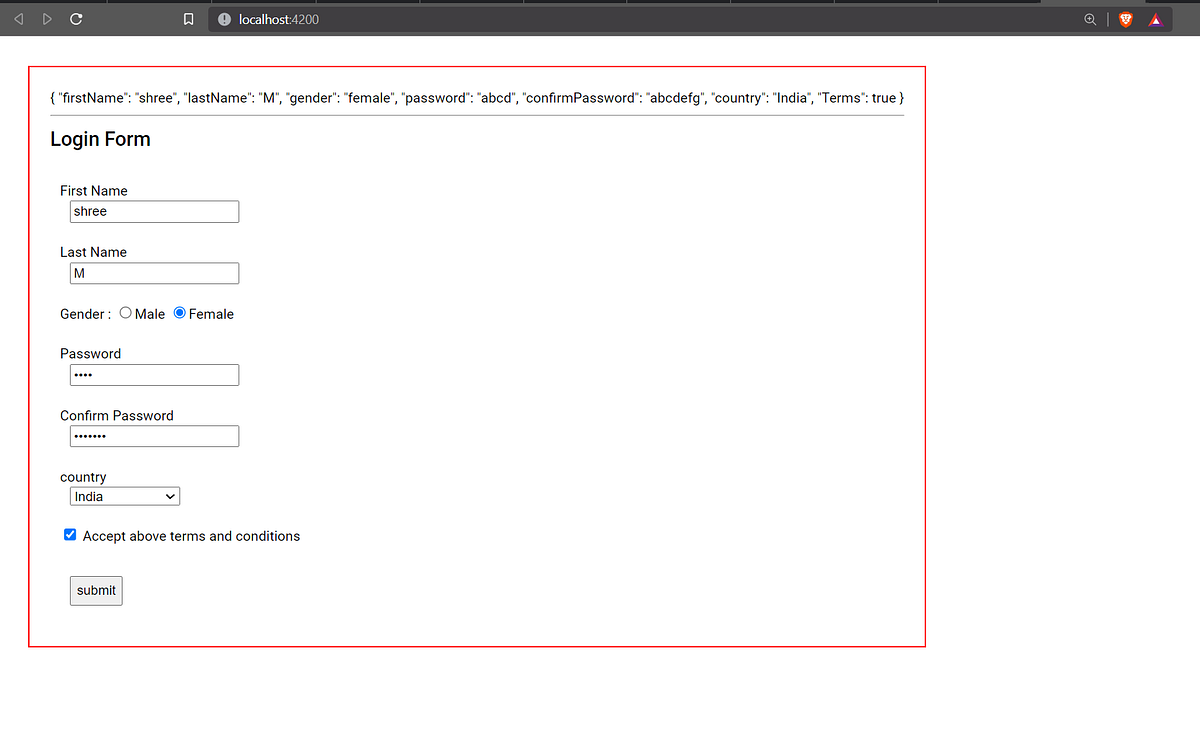Click the browser forward navigation arrow
The width and height of the screenshot is (1200, 750).
point(46,17)
